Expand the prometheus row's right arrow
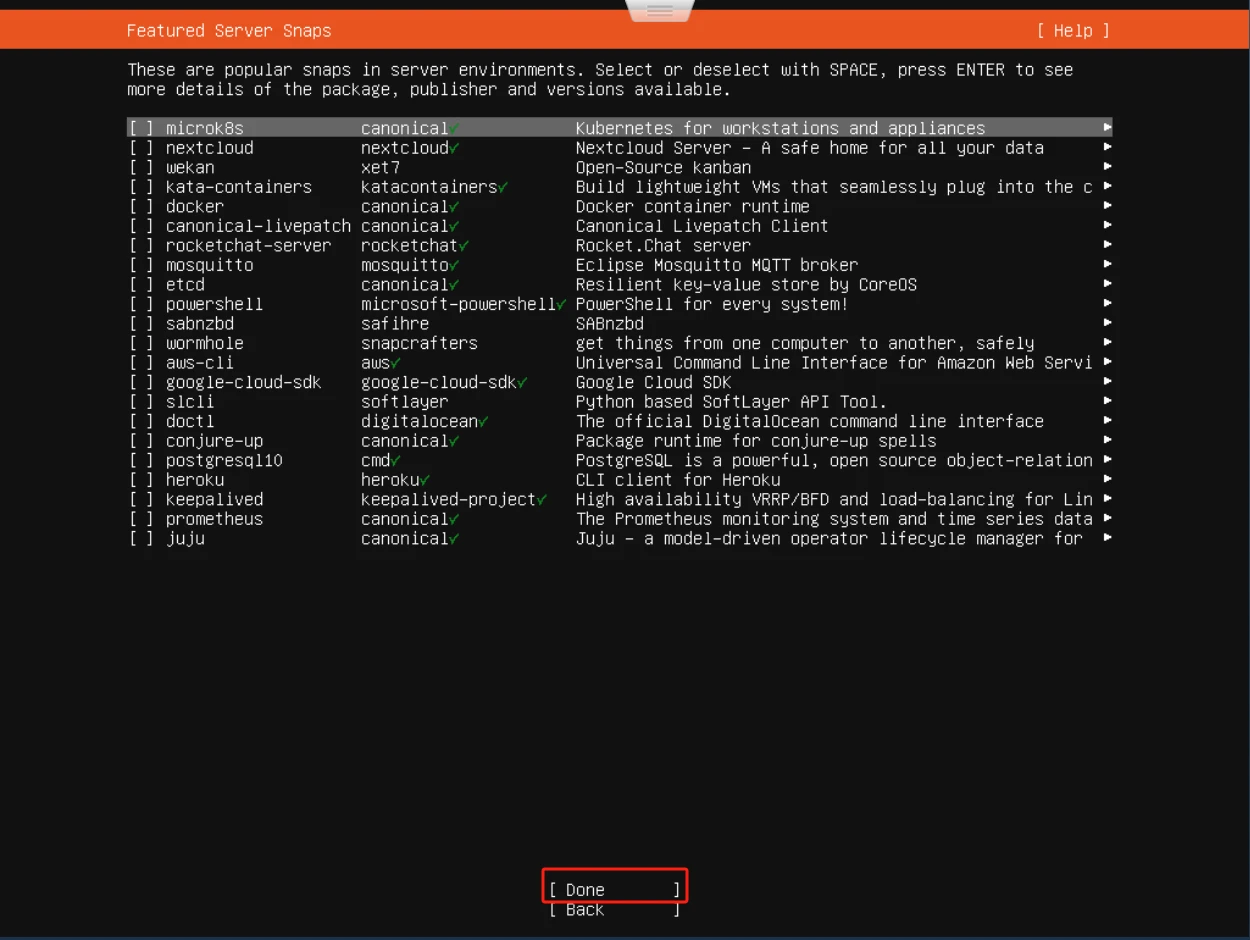The image size is (1250, 940). pos(1107,518)
